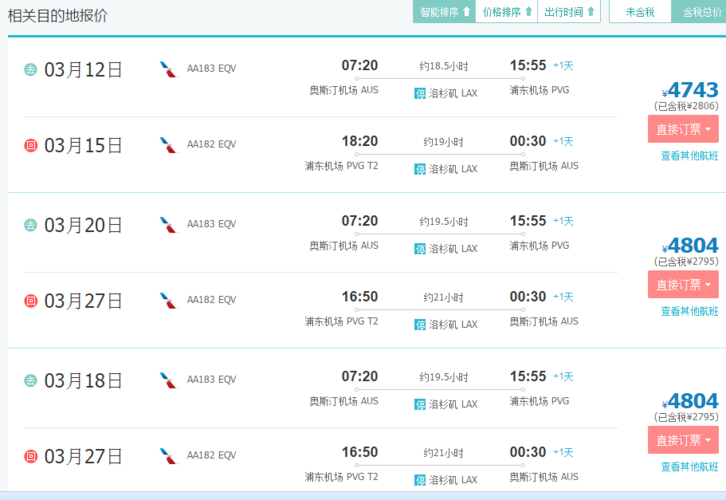
Task: Sort flights by 出行时间
Action: (569, 12)
